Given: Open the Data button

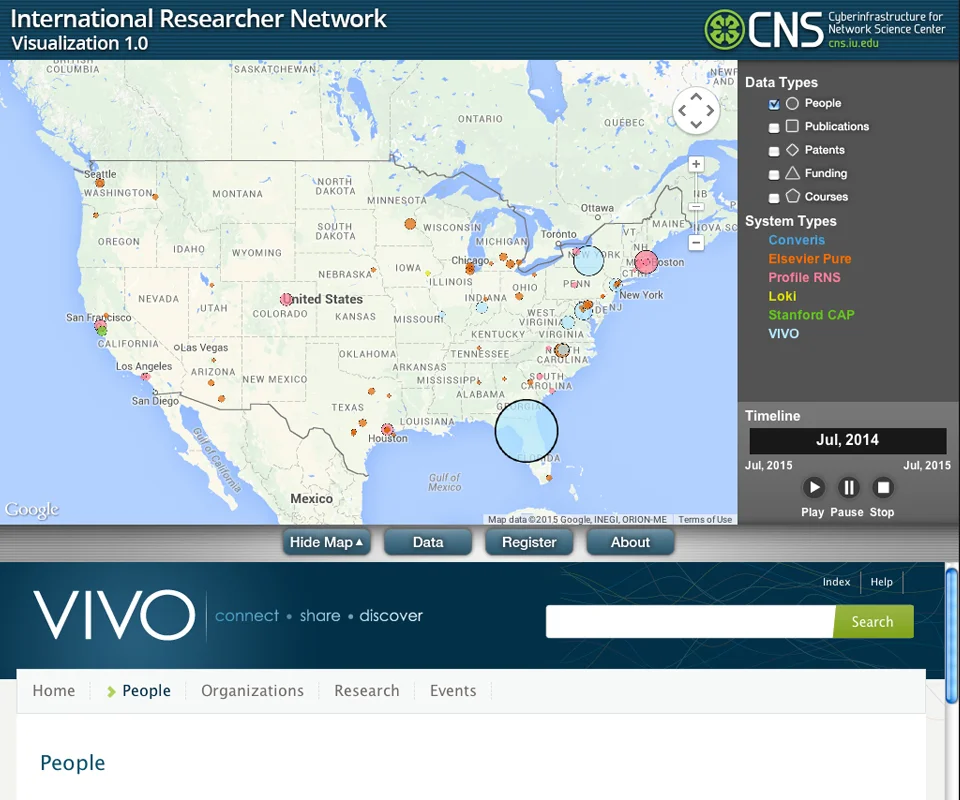Looking at the screenshot, I should (428, 542).
